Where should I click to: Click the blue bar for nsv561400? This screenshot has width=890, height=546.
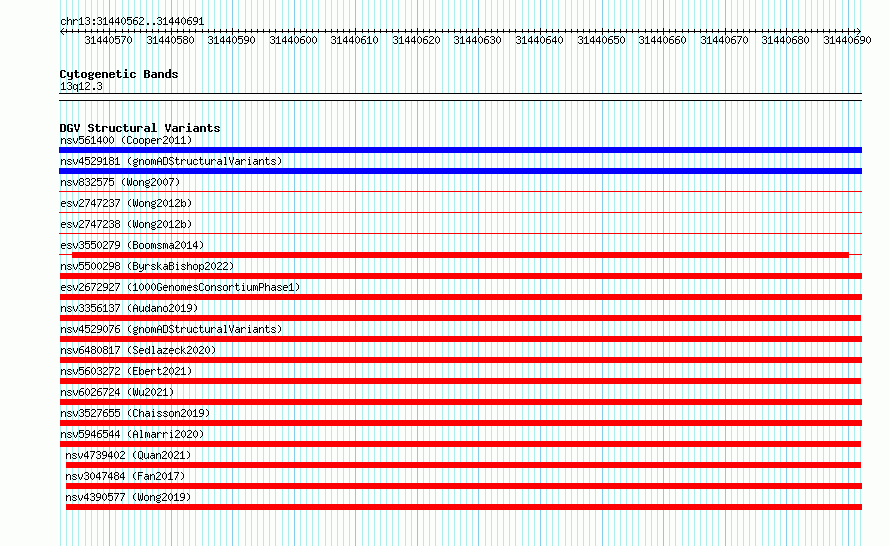click(460, 150)
